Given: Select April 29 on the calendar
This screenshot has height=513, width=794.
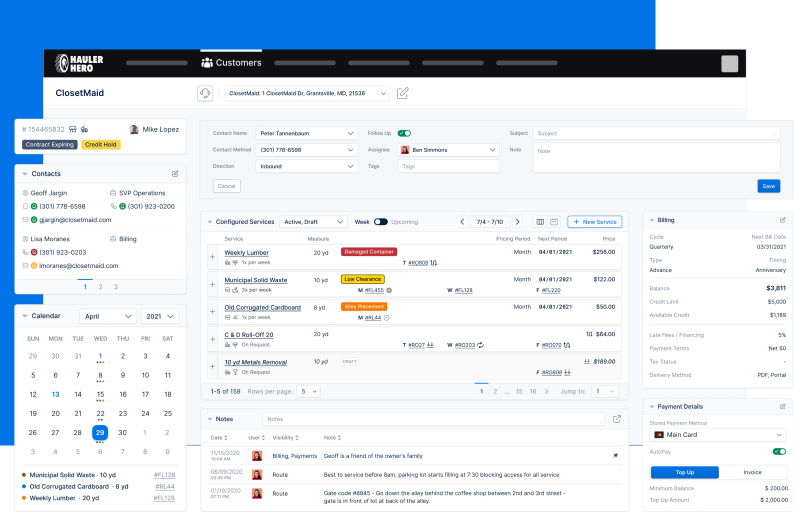Looking at the screenshot, I should (100, 432).
